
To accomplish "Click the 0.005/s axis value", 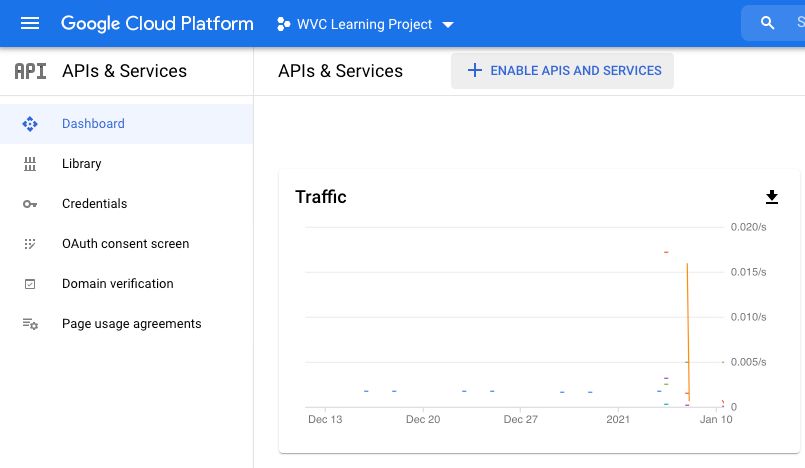I will (x=749, y=362).
